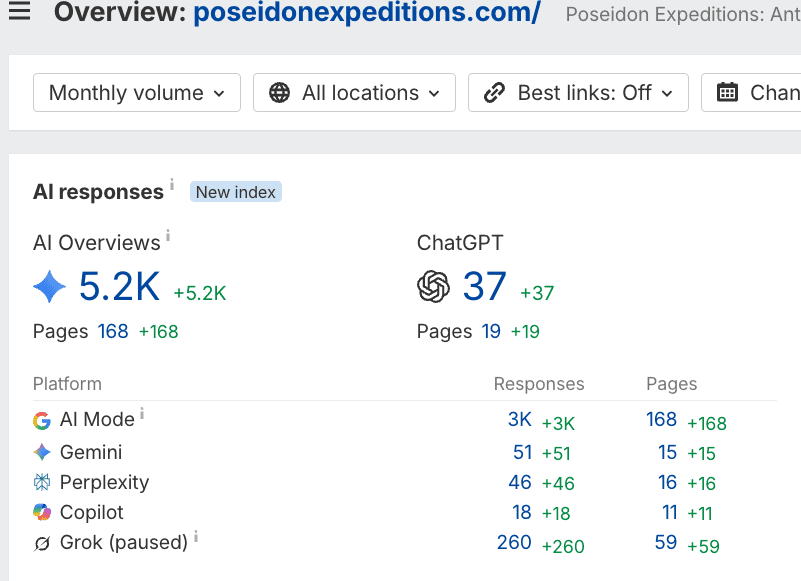This screenshot has width=801, height=581.
Task: Open the Monthly volume dropdown
Action: point(137,92)
